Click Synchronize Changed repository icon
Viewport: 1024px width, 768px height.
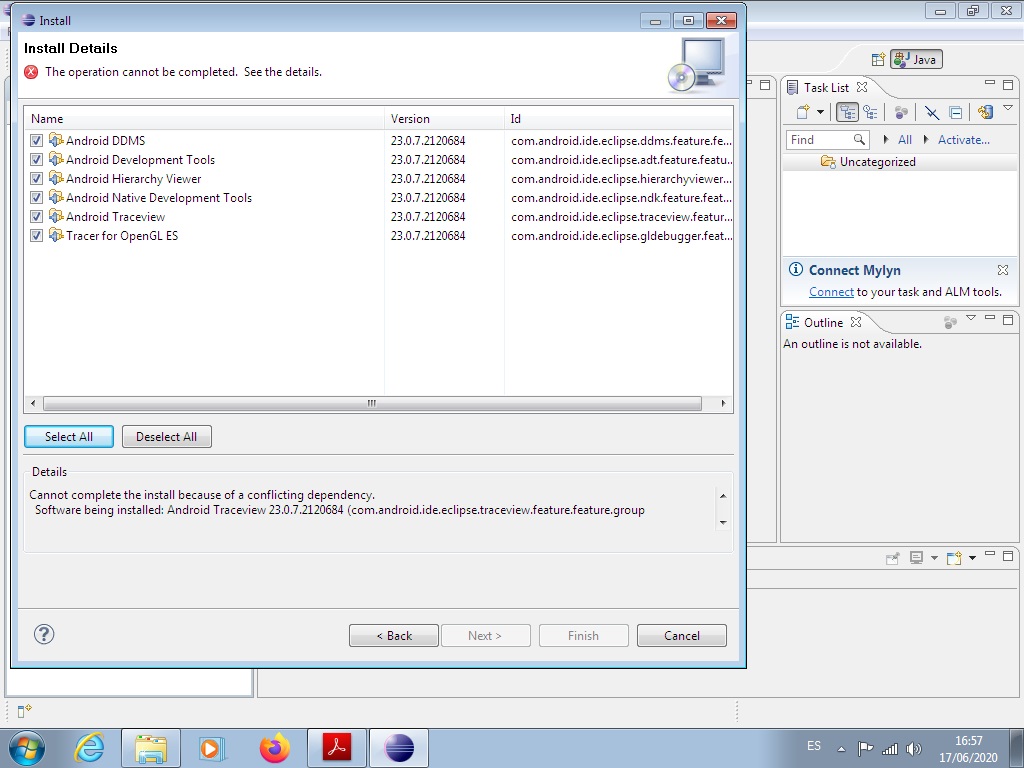click(x=985, y=112)
